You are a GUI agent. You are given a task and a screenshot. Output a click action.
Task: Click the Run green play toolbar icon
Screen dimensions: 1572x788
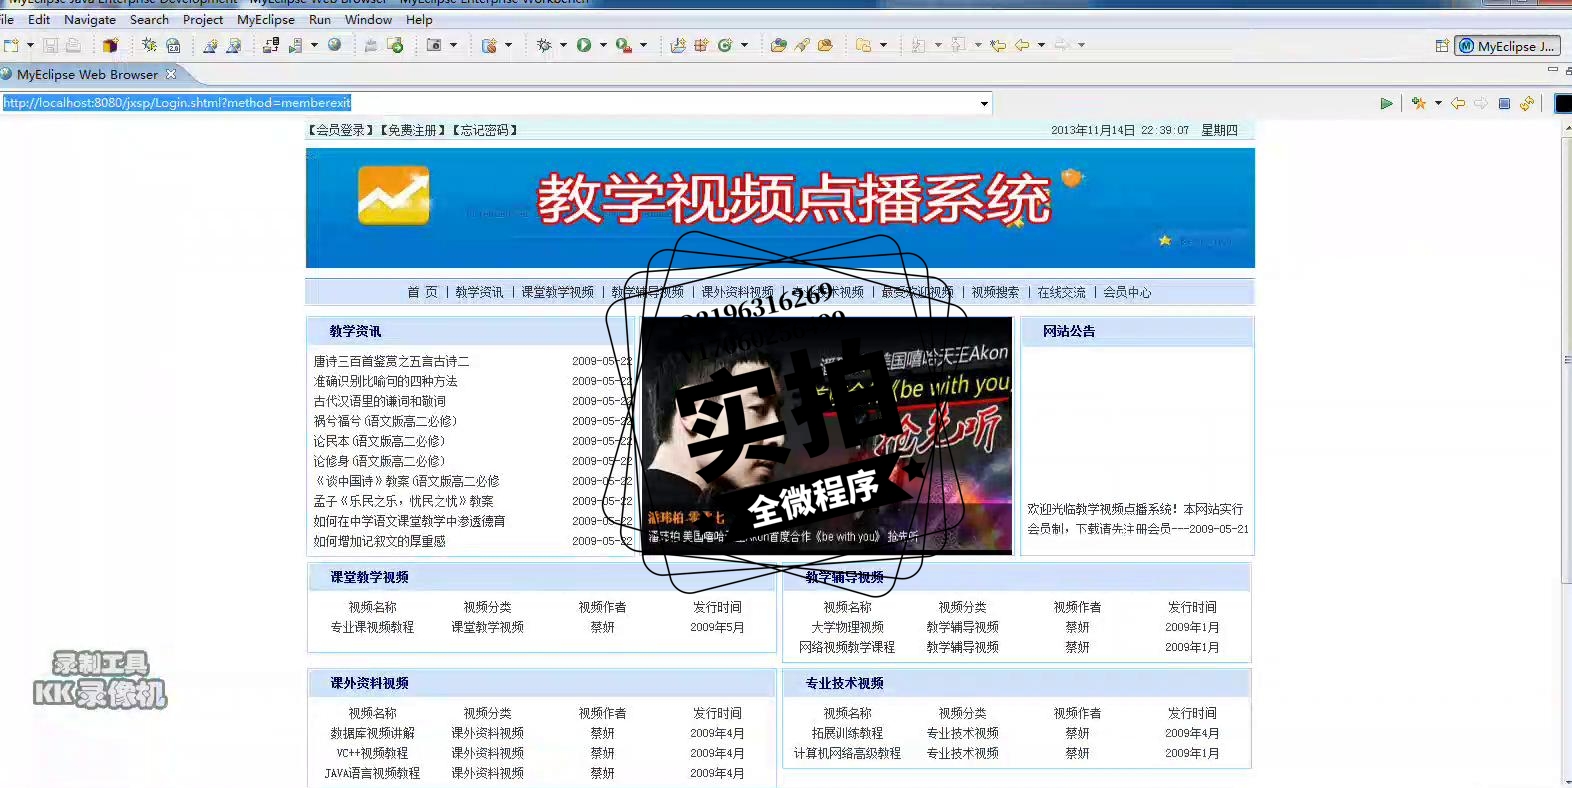pyautogui.click(x=584, y=45)
